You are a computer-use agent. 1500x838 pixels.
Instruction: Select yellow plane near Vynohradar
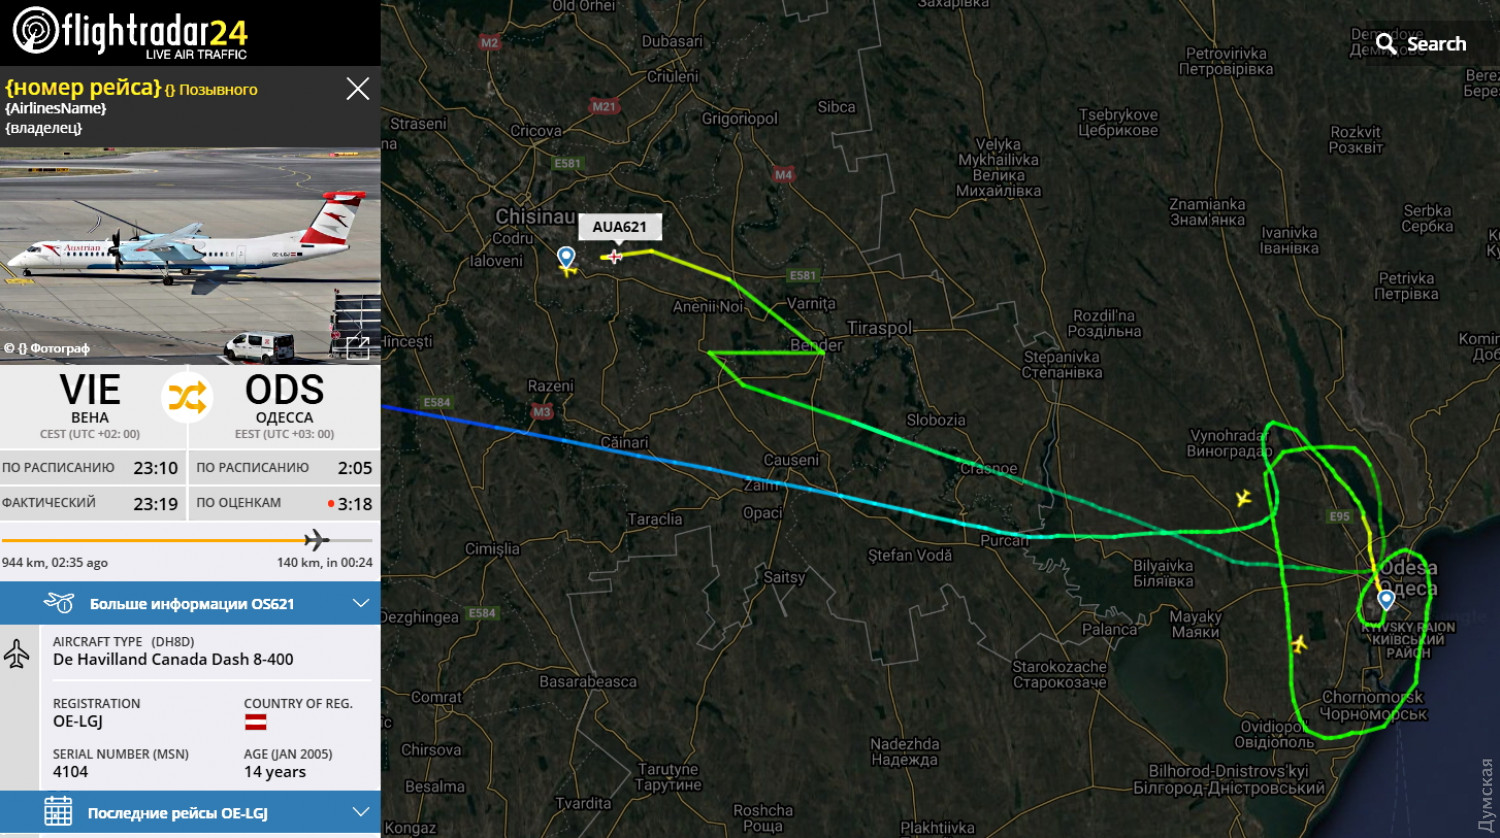coord(1243,497)
